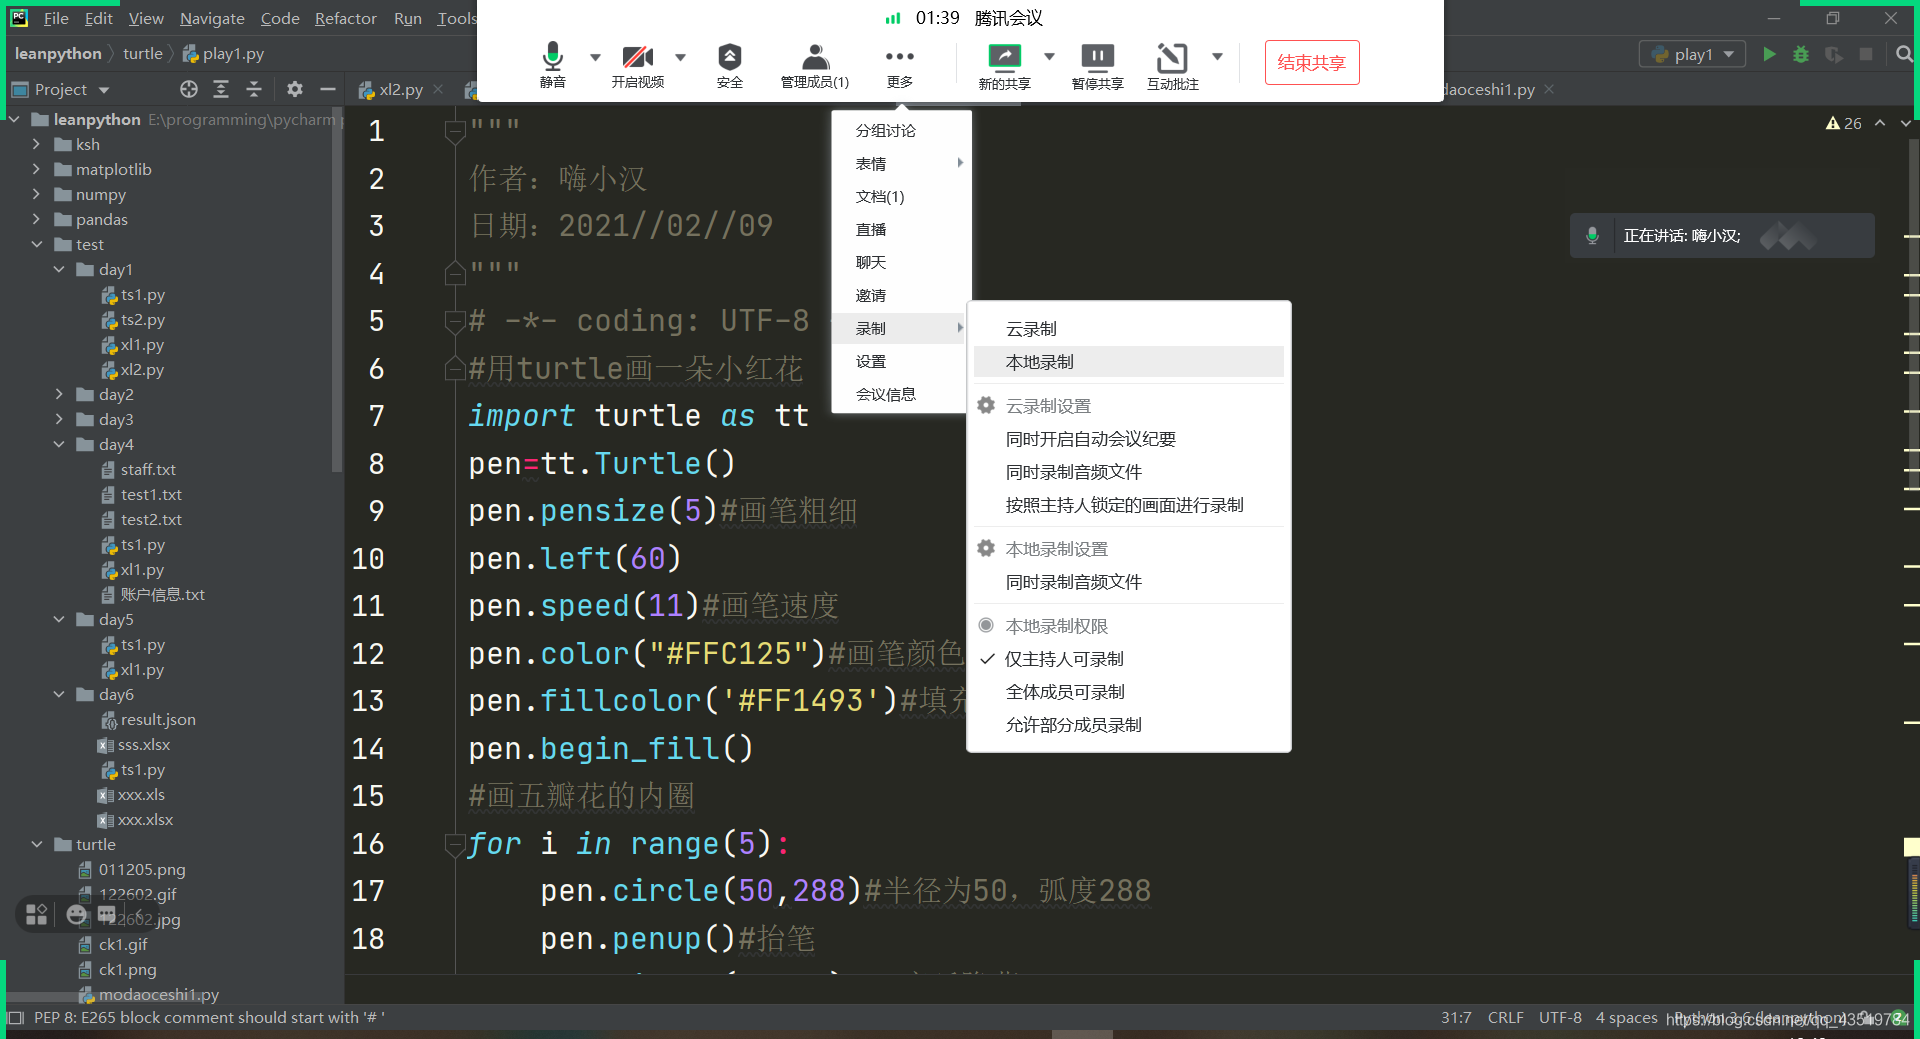The width and height of the screenshot is (1920, 1039).
Task: Select 本地录制 to start local recording
Action: point(1039,361)
